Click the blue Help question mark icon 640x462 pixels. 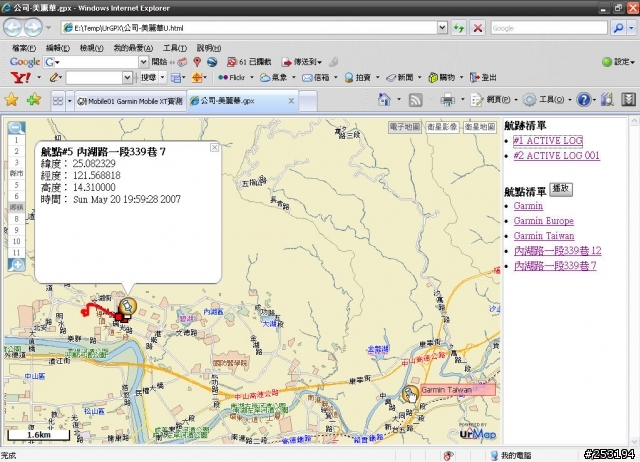point(584,100)
